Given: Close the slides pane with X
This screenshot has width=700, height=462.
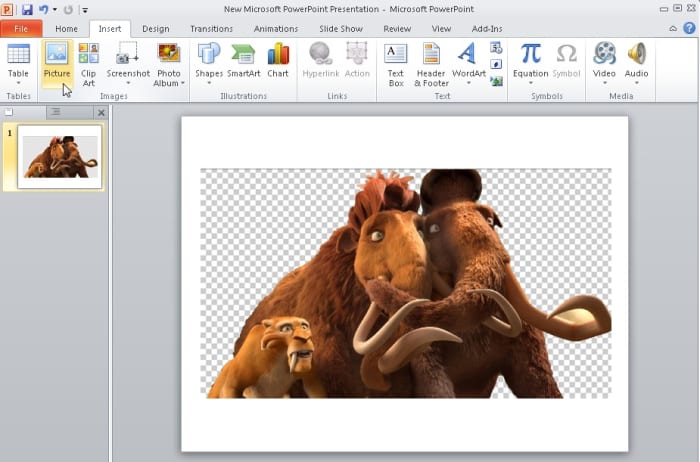Looking at the screenshot, I should (101, 113).
